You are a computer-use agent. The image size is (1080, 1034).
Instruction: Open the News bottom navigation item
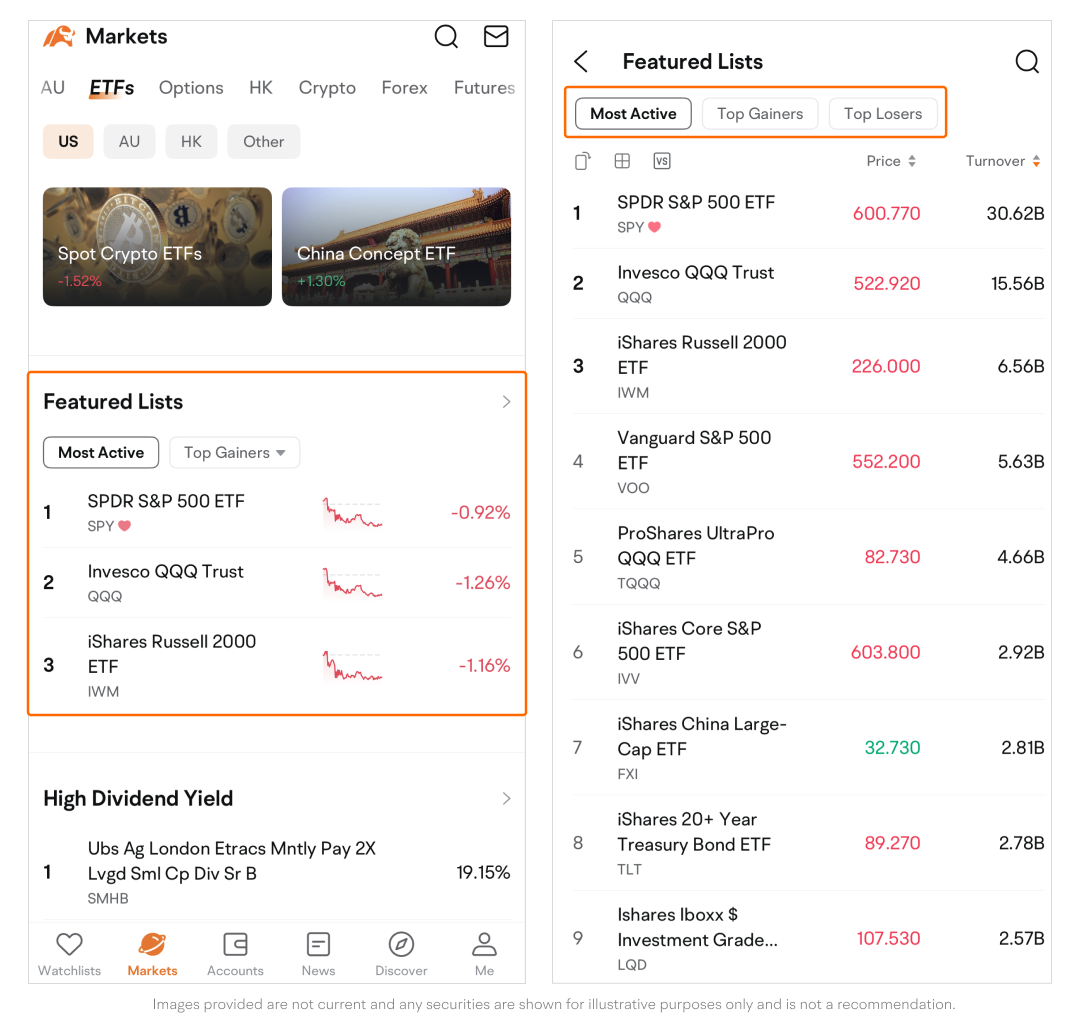click(x=318, y=952)
